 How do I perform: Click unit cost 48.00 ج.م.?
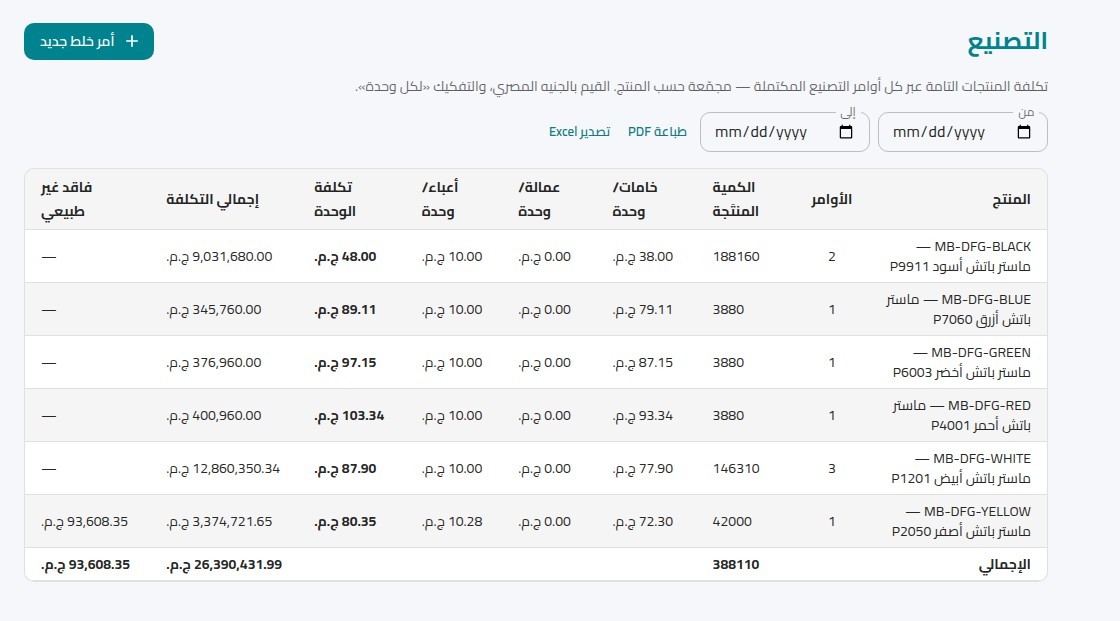345,257
